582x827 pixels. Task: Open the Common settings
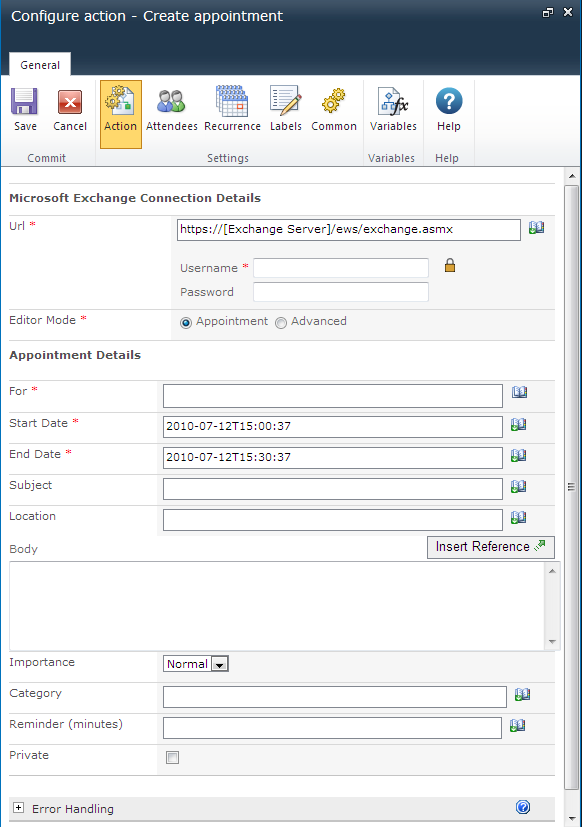click(334, 111)
